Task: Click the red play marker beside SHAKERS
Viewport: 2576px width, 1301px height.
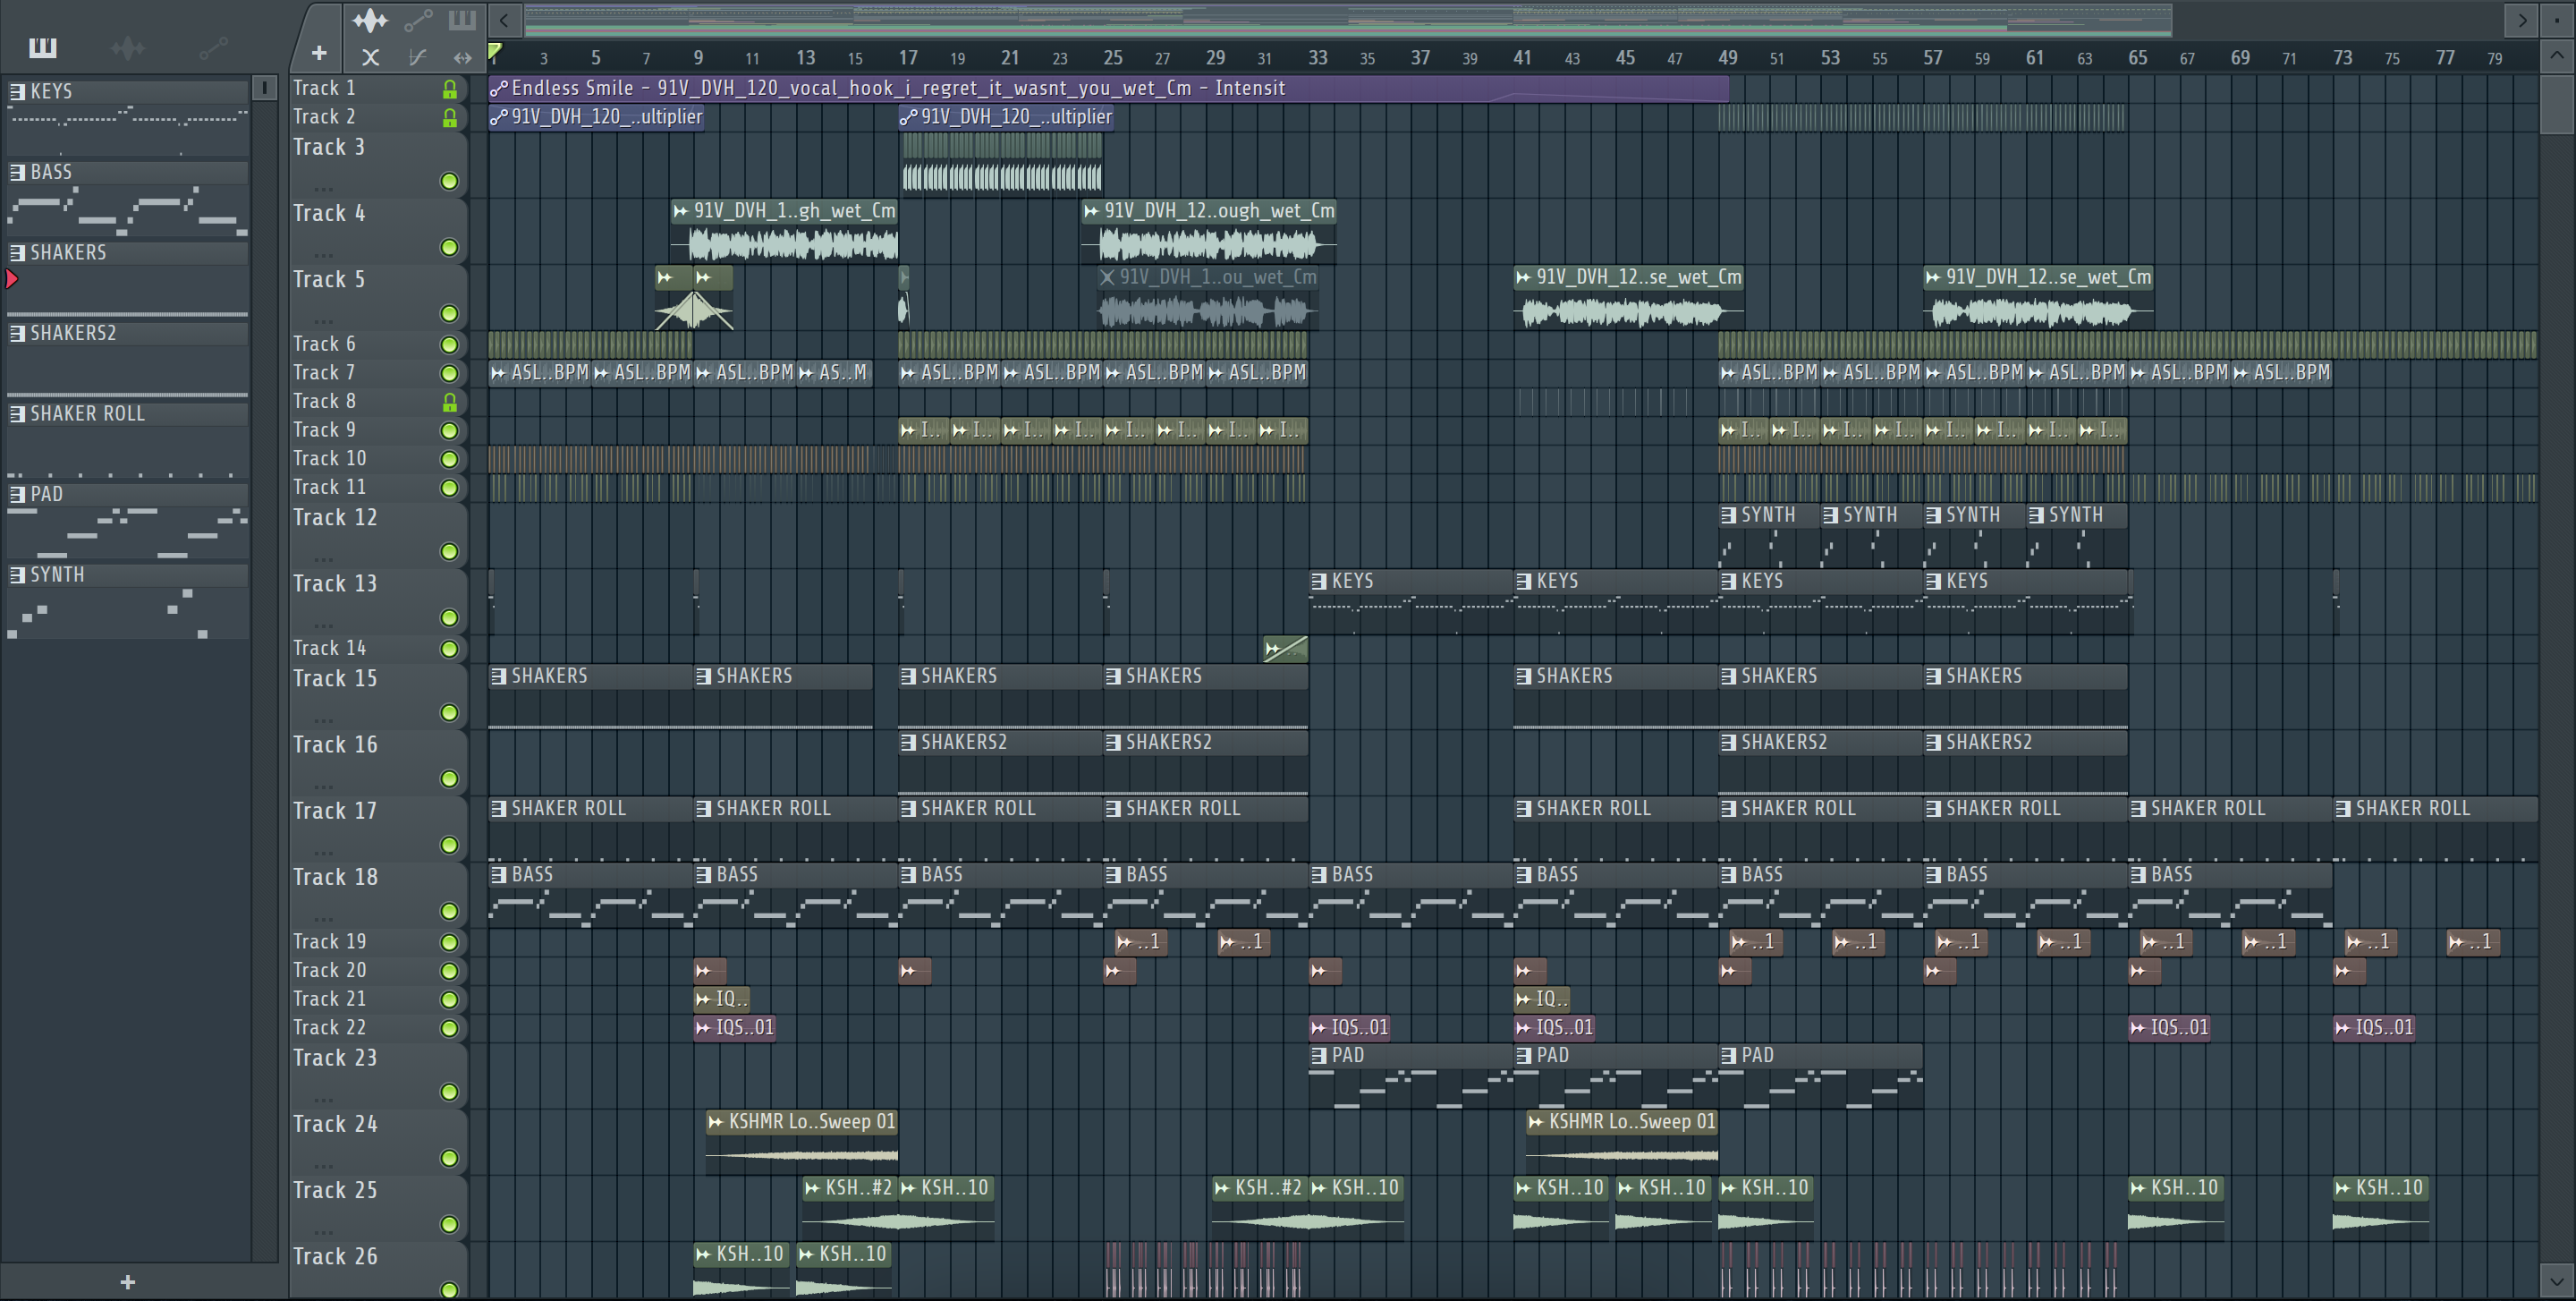Action: 12,279
